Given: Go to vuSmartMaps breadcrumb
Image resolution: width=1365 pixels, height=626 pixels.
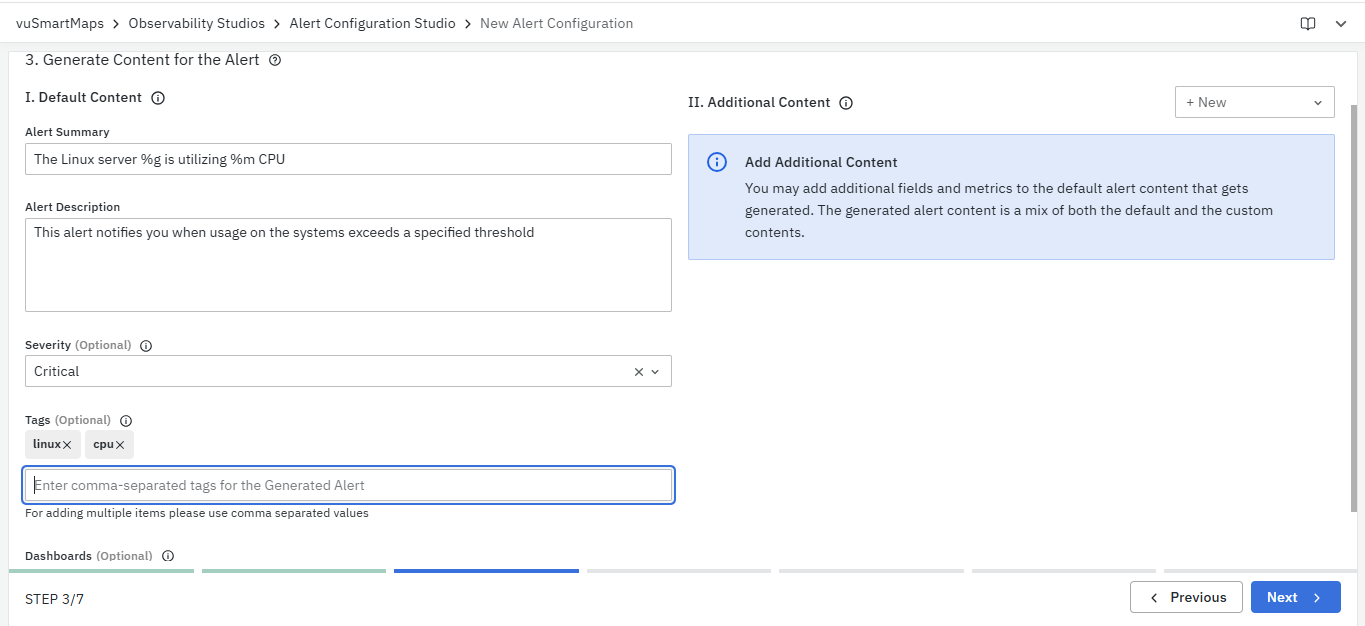Looking at the screenshot, I should coord(60,23).
